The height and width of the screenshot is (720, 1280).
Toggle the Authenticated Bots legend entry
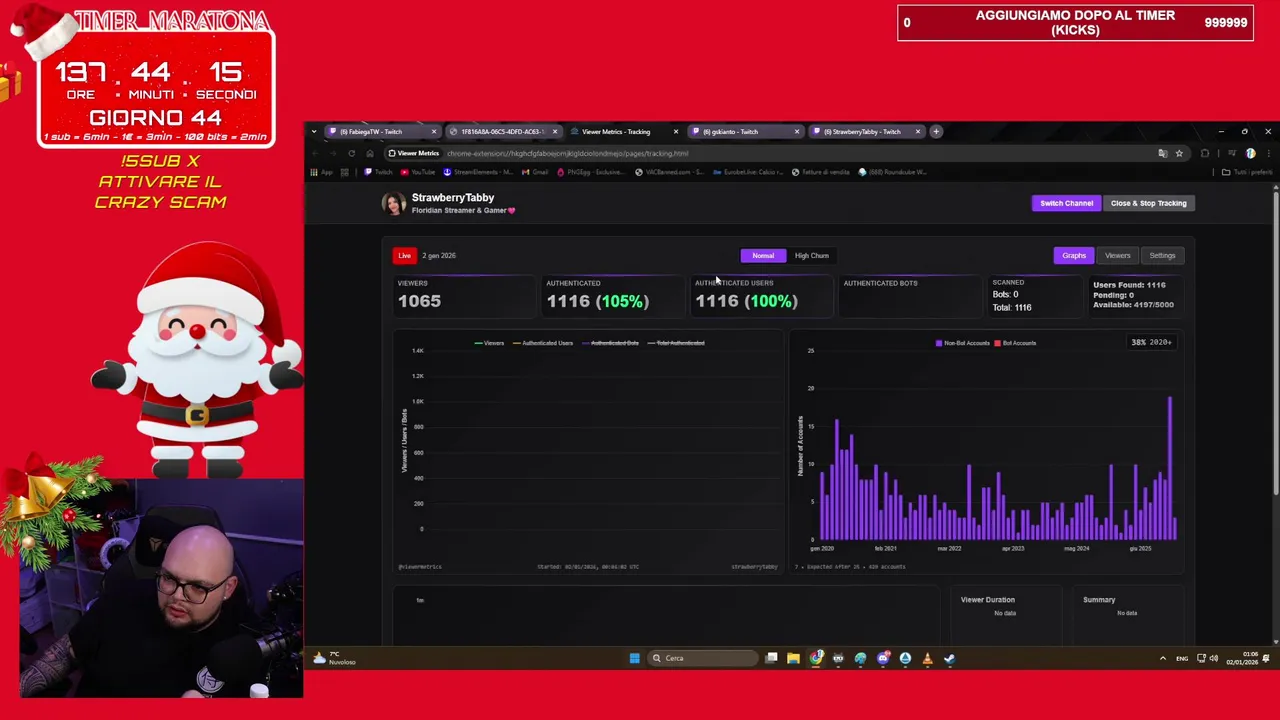610,343
